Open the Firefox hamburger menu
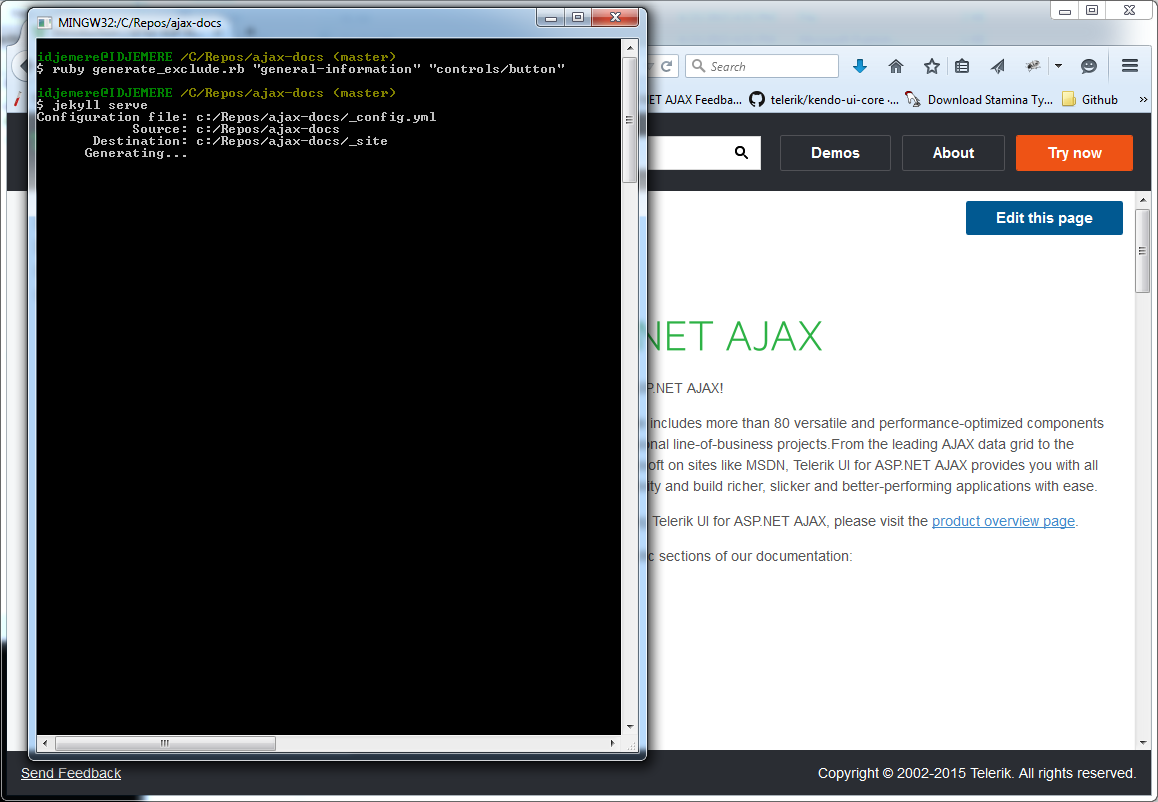The height and width of the screenshot is (802, 1158). [1130, 66]
